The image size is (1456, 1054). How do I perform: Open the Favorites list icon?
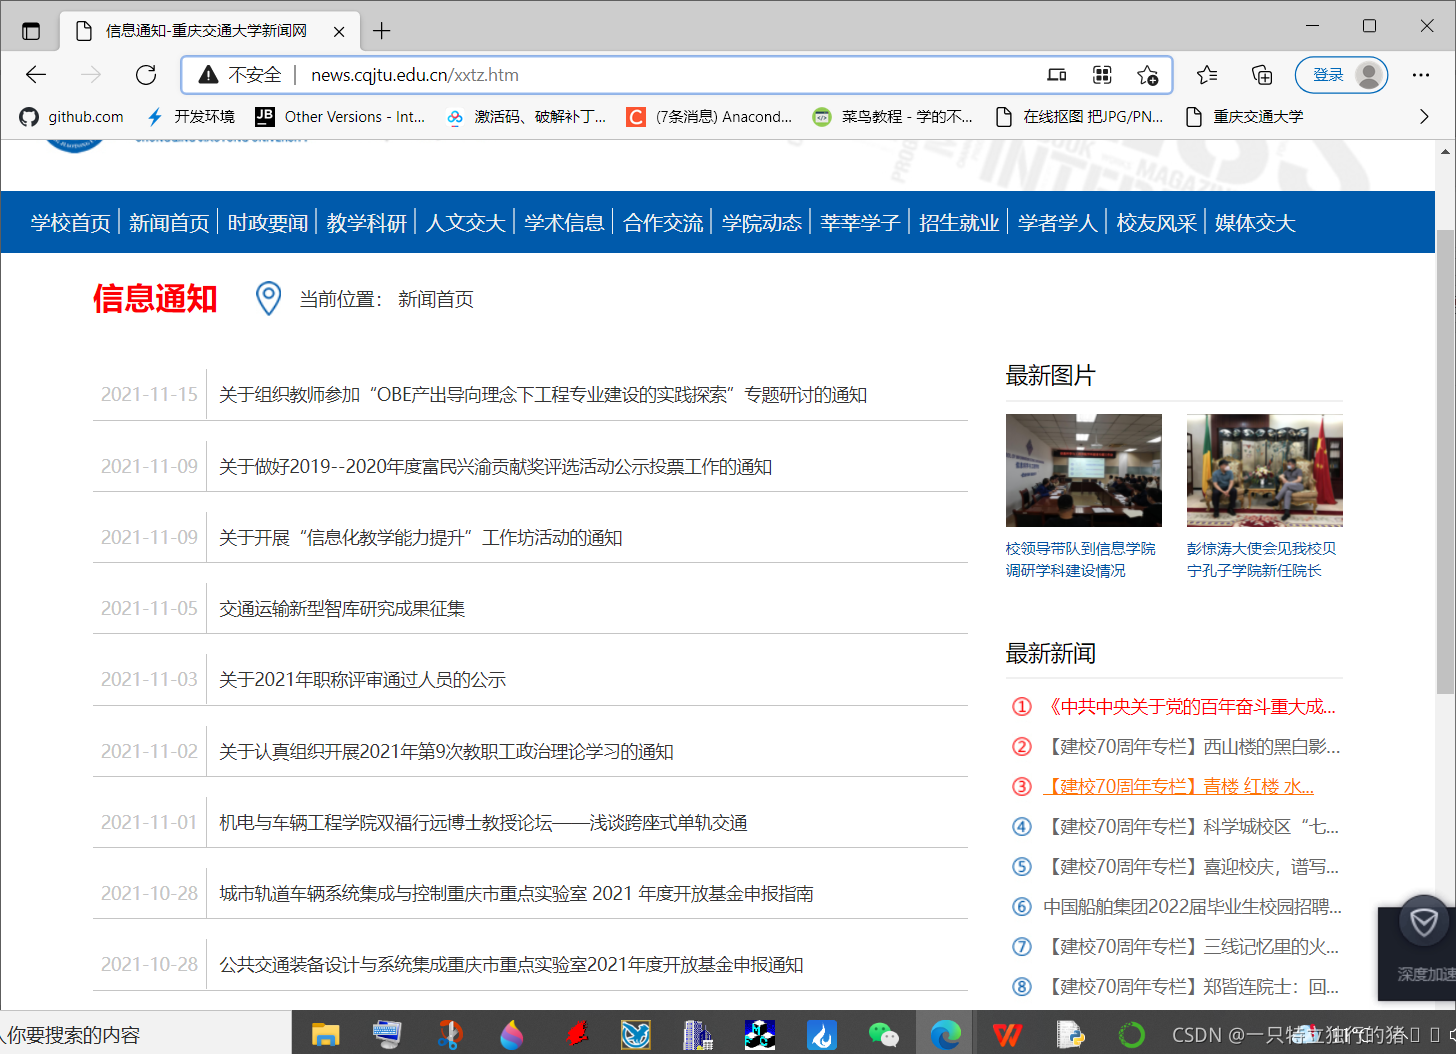pos(1207,75)
